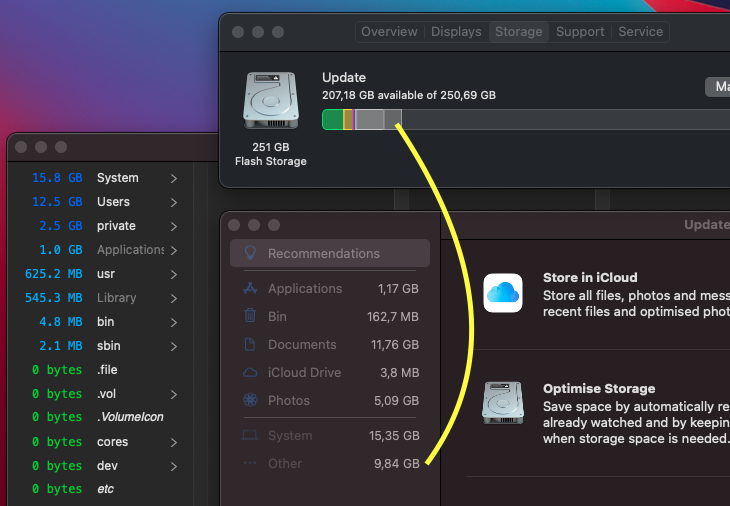Click the yellow segment of storage bar
The image size is (730, 506).
[348, 120]
